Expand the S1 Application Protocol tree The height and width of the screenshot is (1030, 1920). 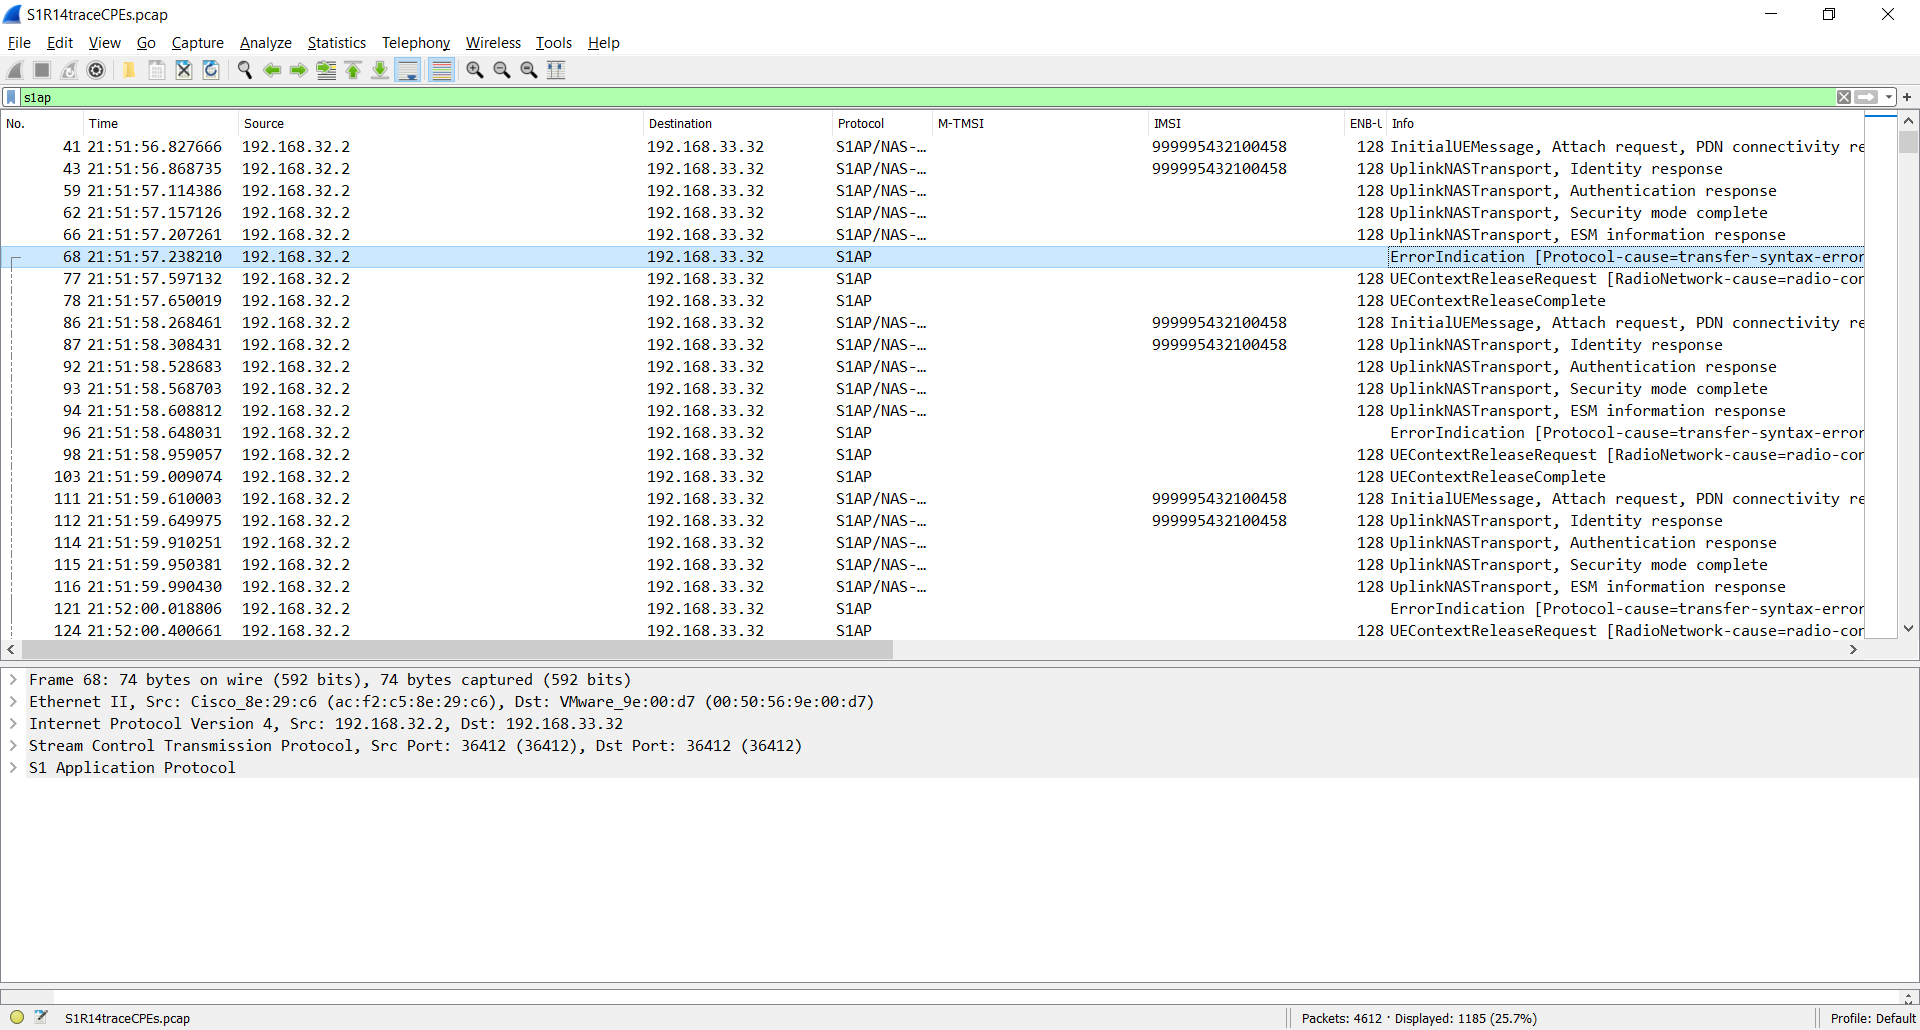pos(13,767)
